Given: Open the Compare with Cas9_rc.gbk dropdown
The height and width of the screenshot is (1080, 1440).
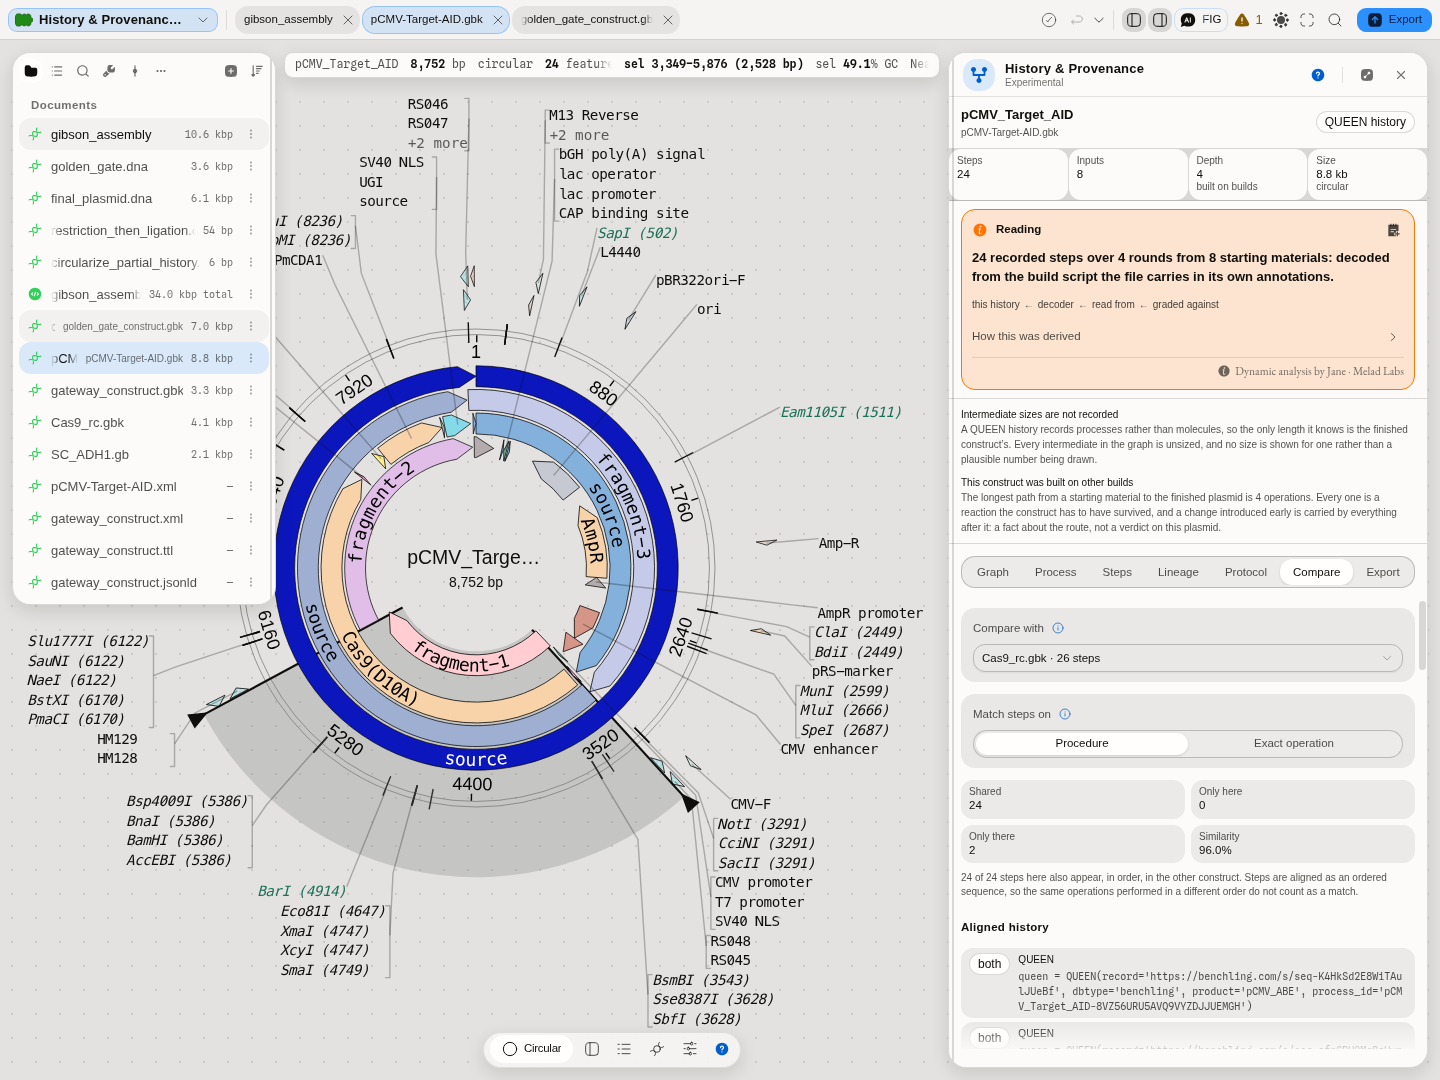Looking at the screenshot, I should point(1188,658).
